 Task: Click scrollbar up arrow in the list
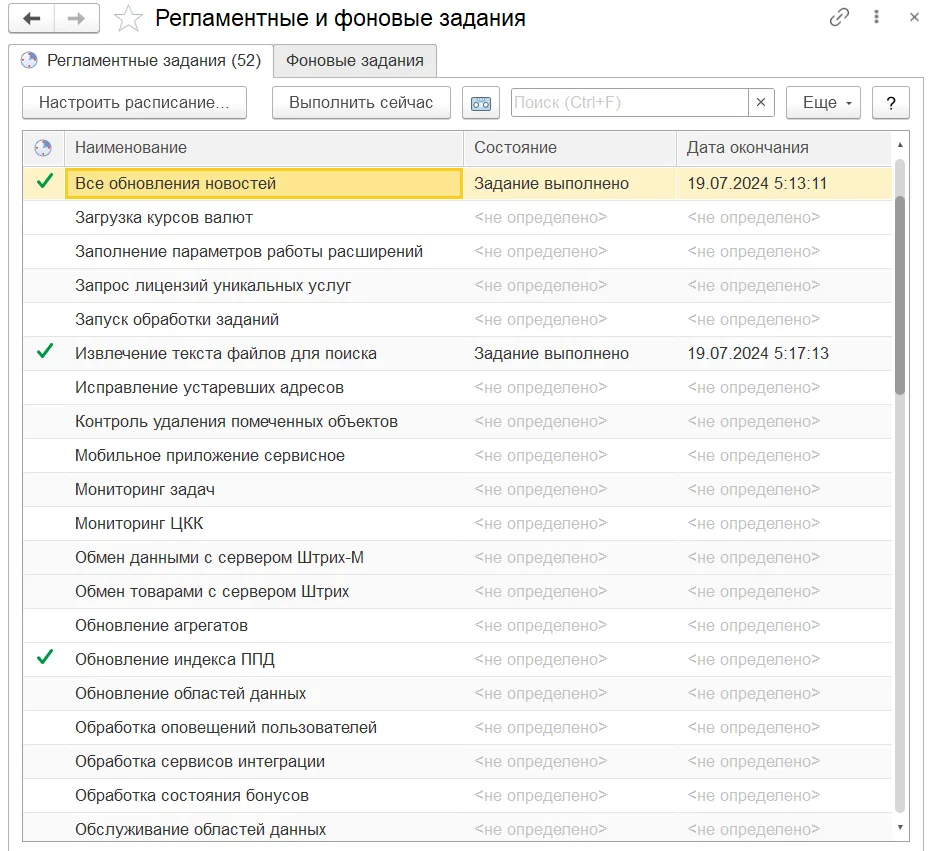(900, 145)
